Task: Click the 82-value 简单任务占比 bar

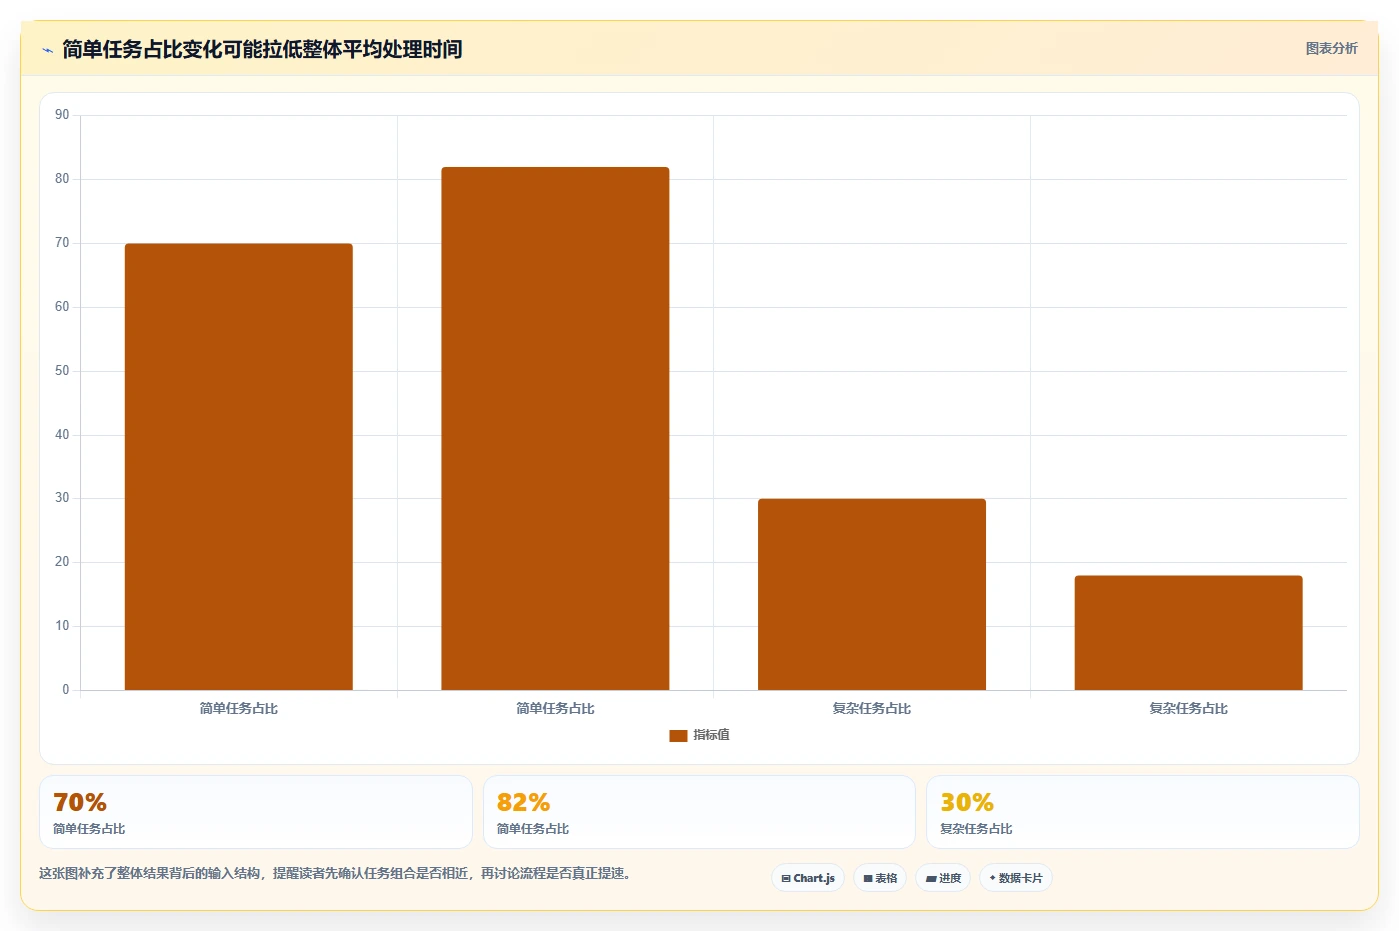Action: [555, 428]
